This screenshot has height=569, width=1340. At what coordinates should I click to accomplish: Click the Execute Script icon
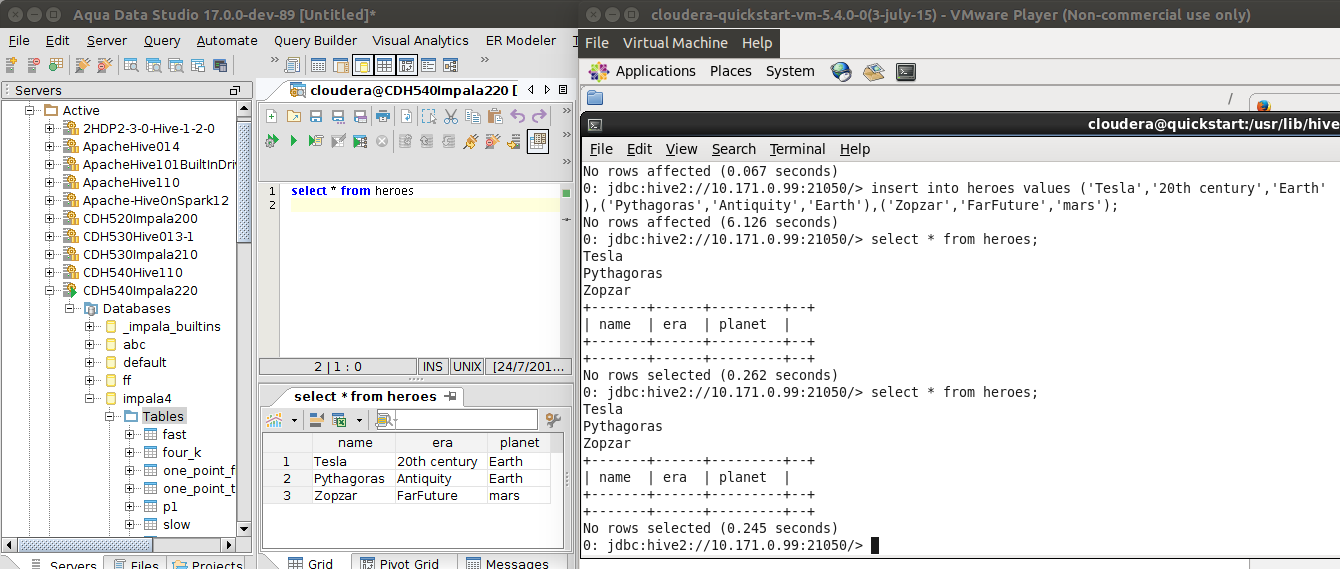click(315, 141)
